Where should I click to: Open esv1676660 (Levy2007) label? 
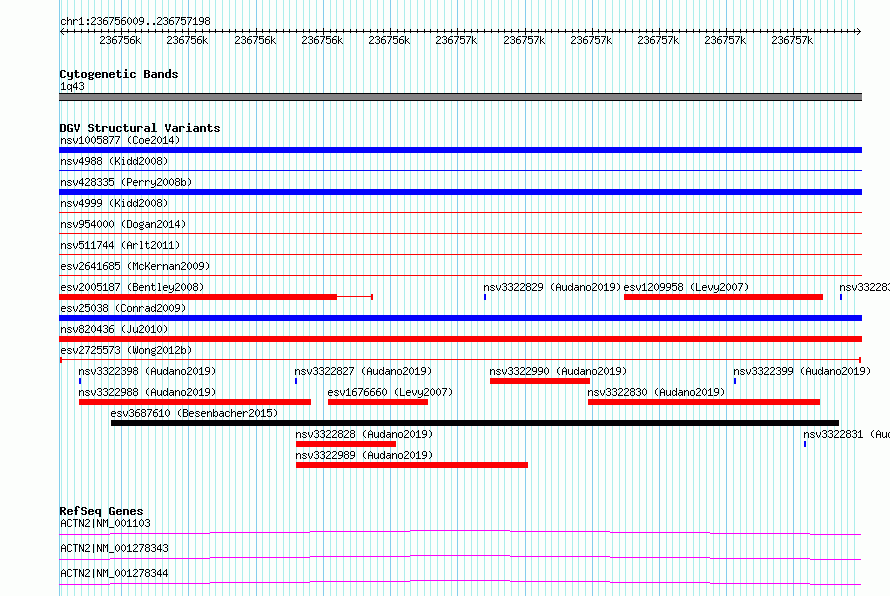pyautogui.click(x=390, y=392)
